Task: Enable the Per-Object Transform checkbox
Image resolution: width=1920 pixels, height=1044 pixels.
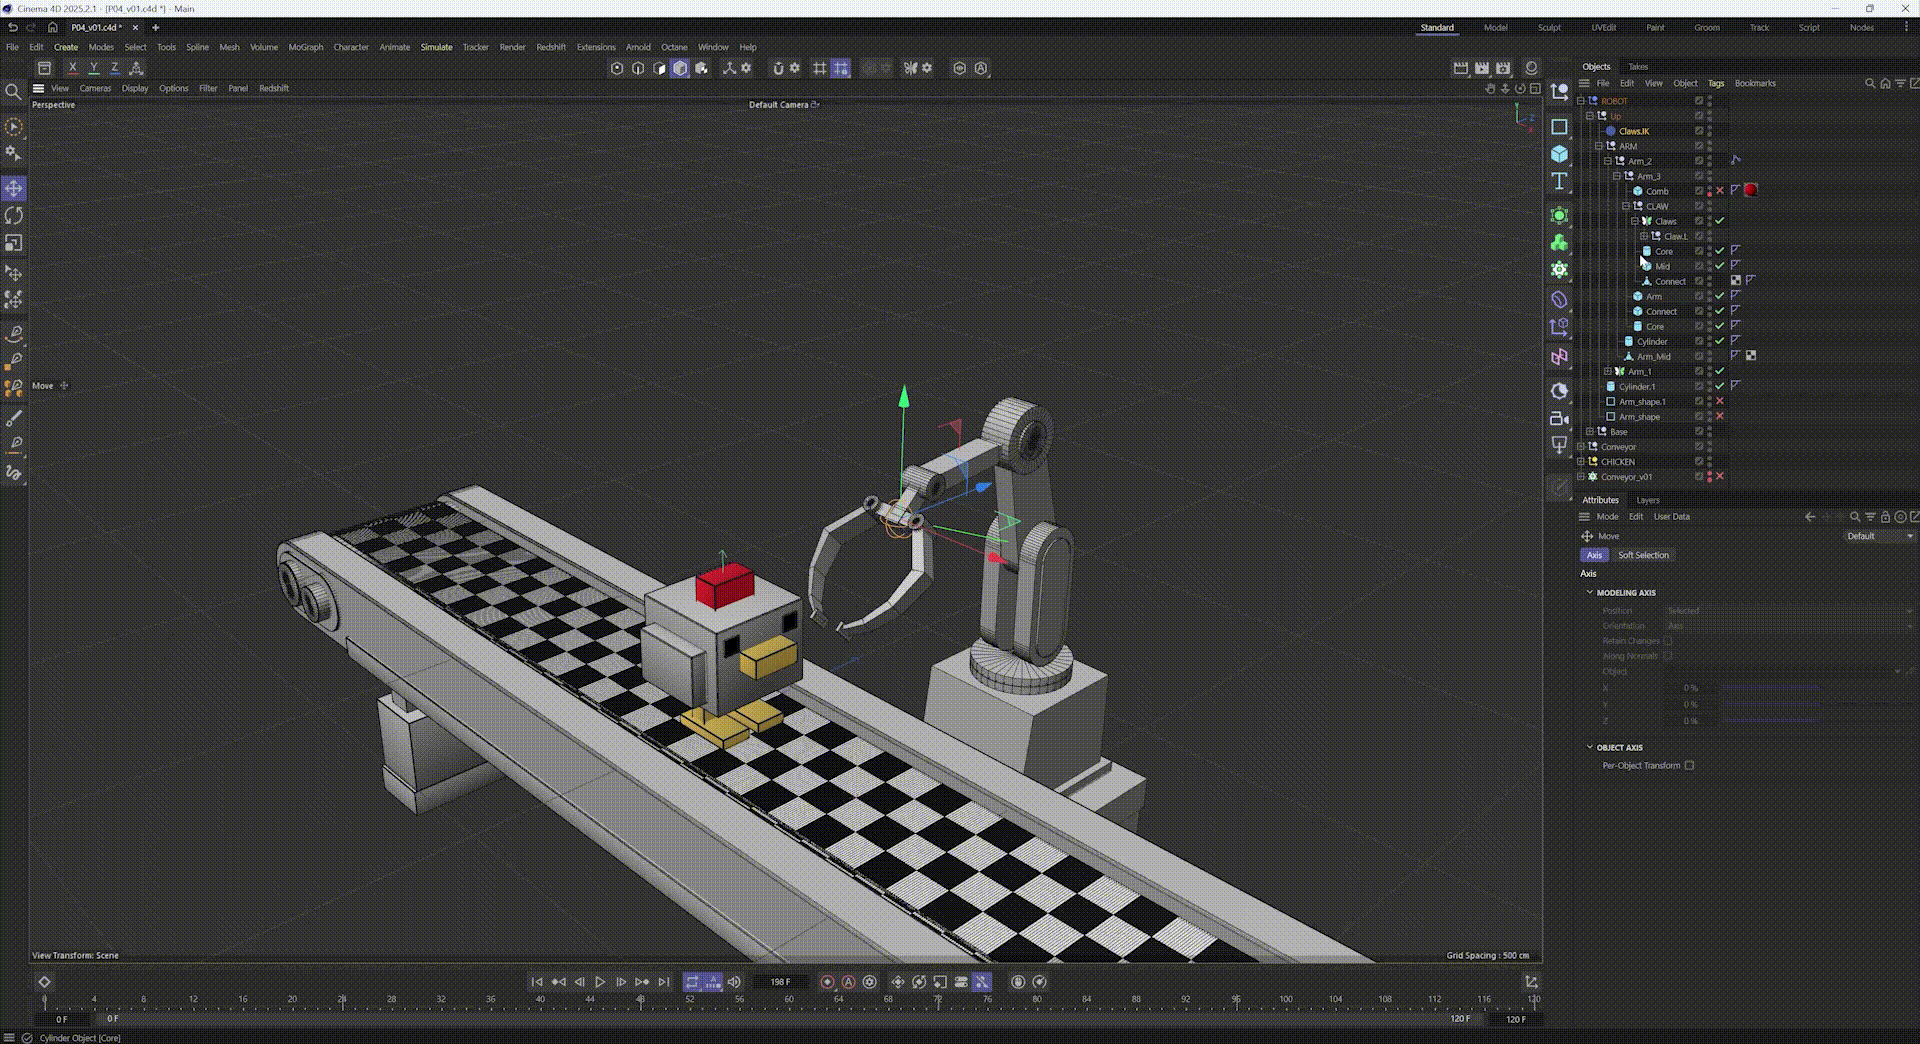Action: [1689, 766]
